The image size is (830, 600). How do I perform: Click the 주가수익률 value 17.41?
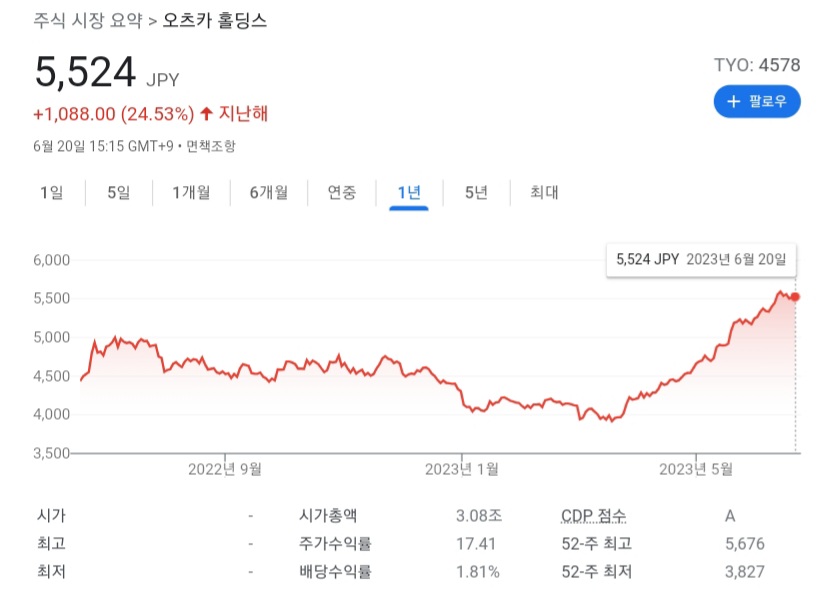pyautogui.click(x=476, y=543)
